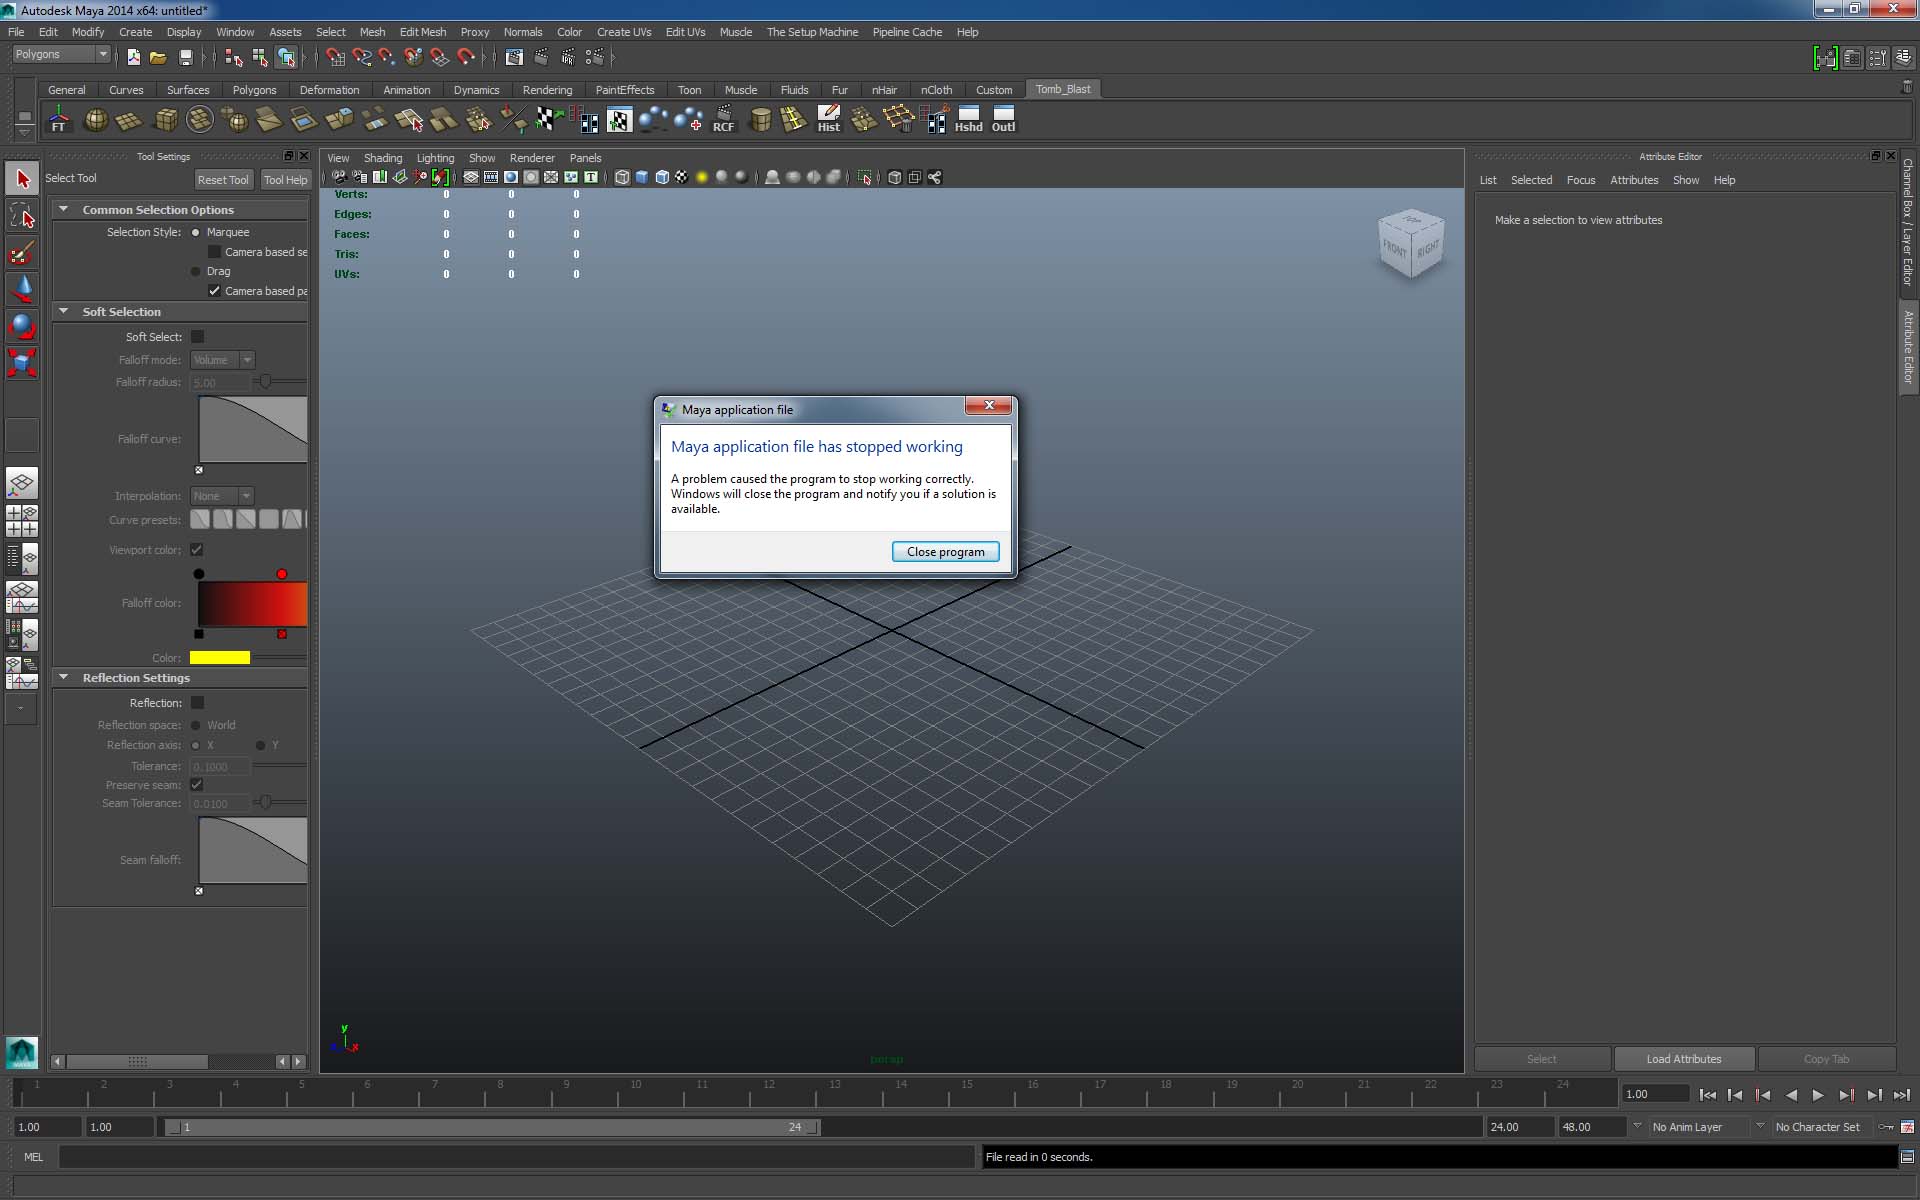
Task: Click the Hist shelf button
Action: tap(829, 120)
